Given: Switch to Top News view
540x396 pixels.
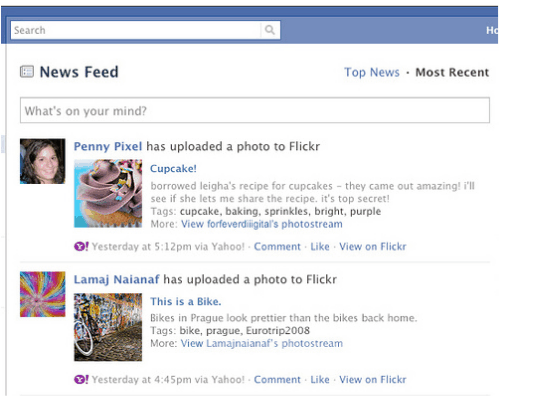Looking at the screenshot, I should point(372,72).
